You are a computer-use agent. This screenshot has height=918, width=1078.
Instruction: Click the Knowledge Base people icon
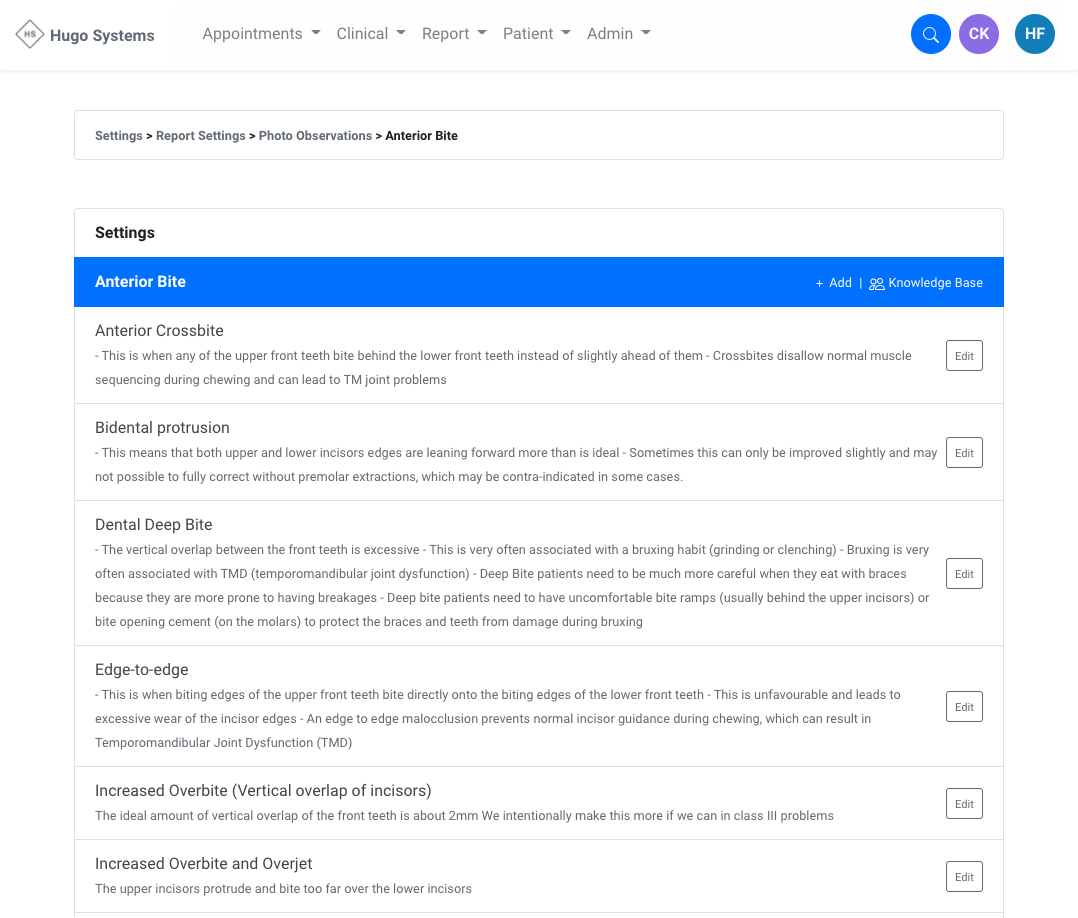pyautogui.click(x=877, y=284)
